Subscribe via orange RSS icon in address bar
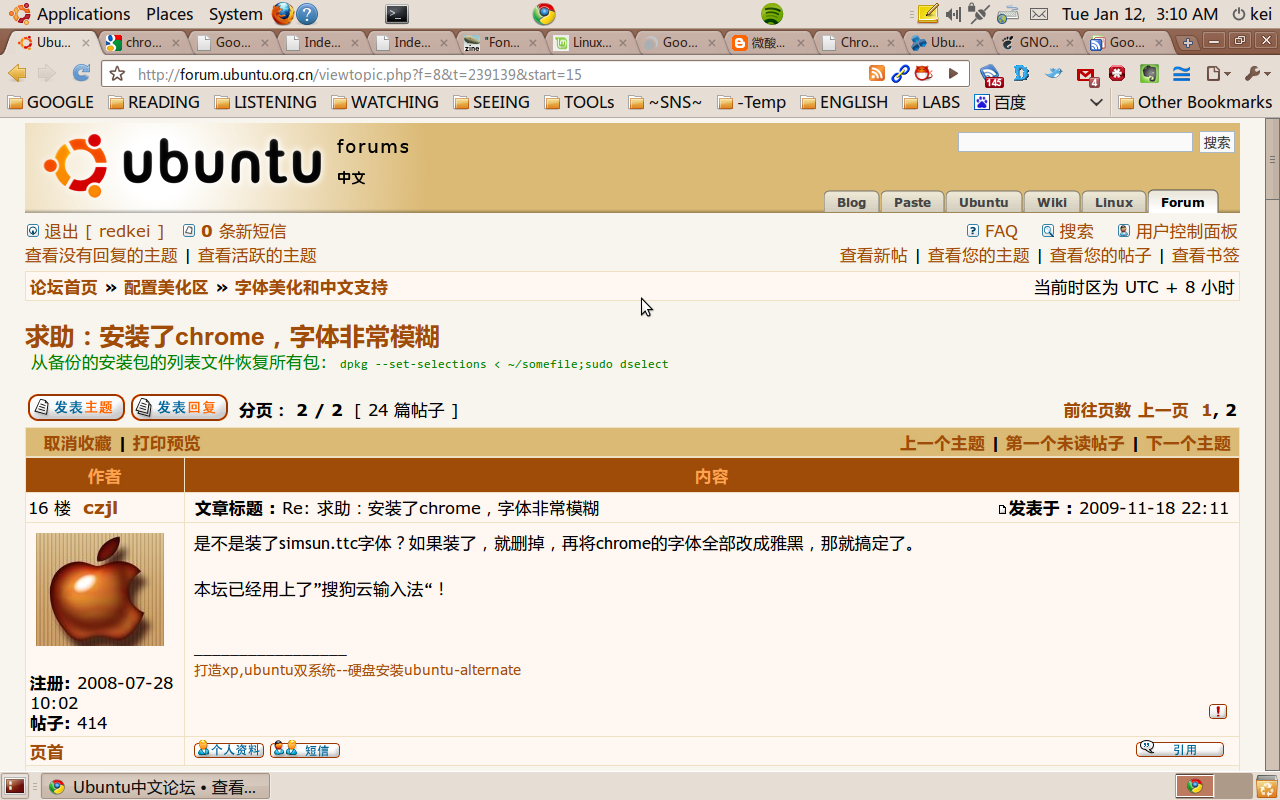 (877, 74)
